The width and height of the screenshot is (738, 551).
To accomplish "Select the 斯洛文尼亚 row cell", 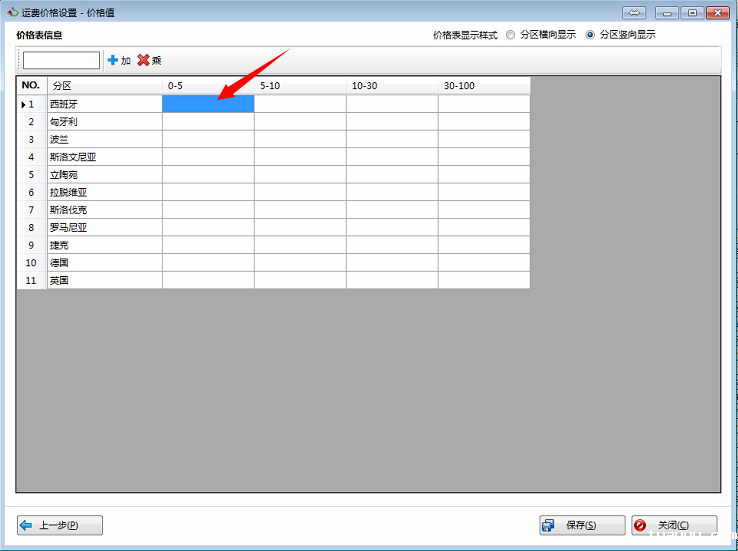I will 104,157.
